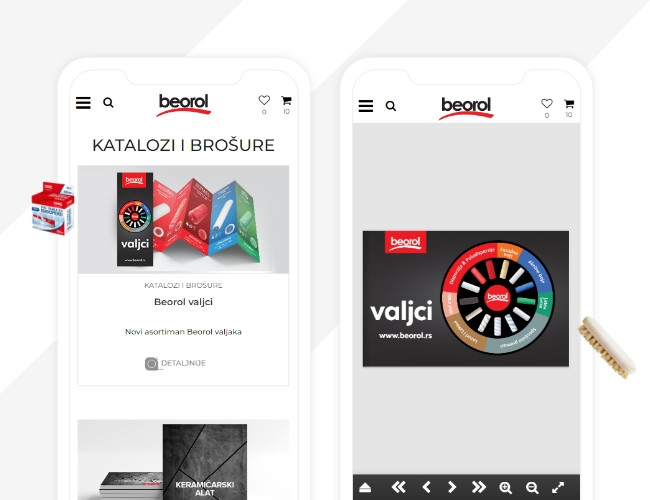The width and height of the screenshot is (650, 500).
Task: Toggle fullscreen brochure view
Action: [x=558, y=488]
